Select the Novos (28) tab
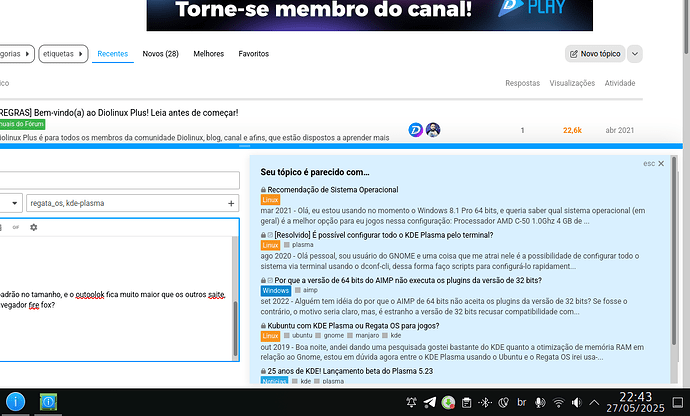Image resolution: width=690 pixels, height=416 pixels. (x=161, y=54)
